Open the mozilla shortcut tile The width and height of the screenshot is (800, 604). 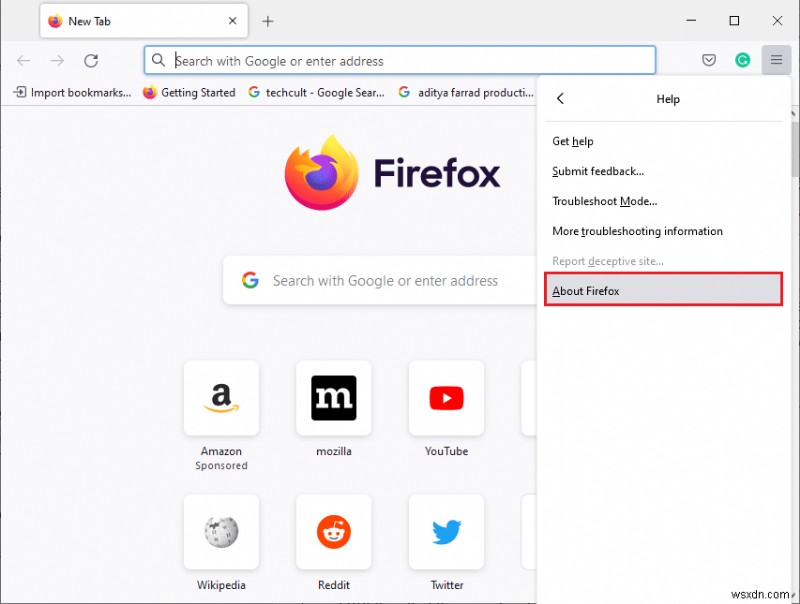[x=334, y=398]
